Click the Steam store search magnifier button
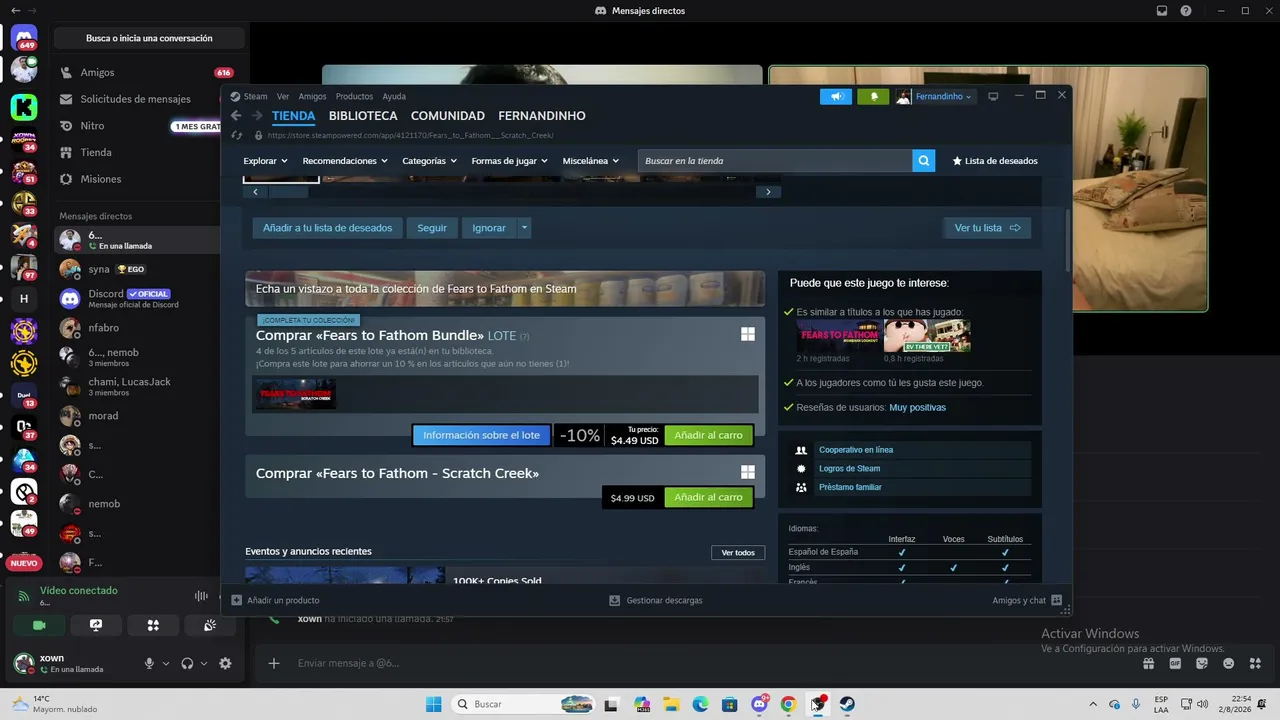This screenshot has height=720, width=1280. click(924, 161)
